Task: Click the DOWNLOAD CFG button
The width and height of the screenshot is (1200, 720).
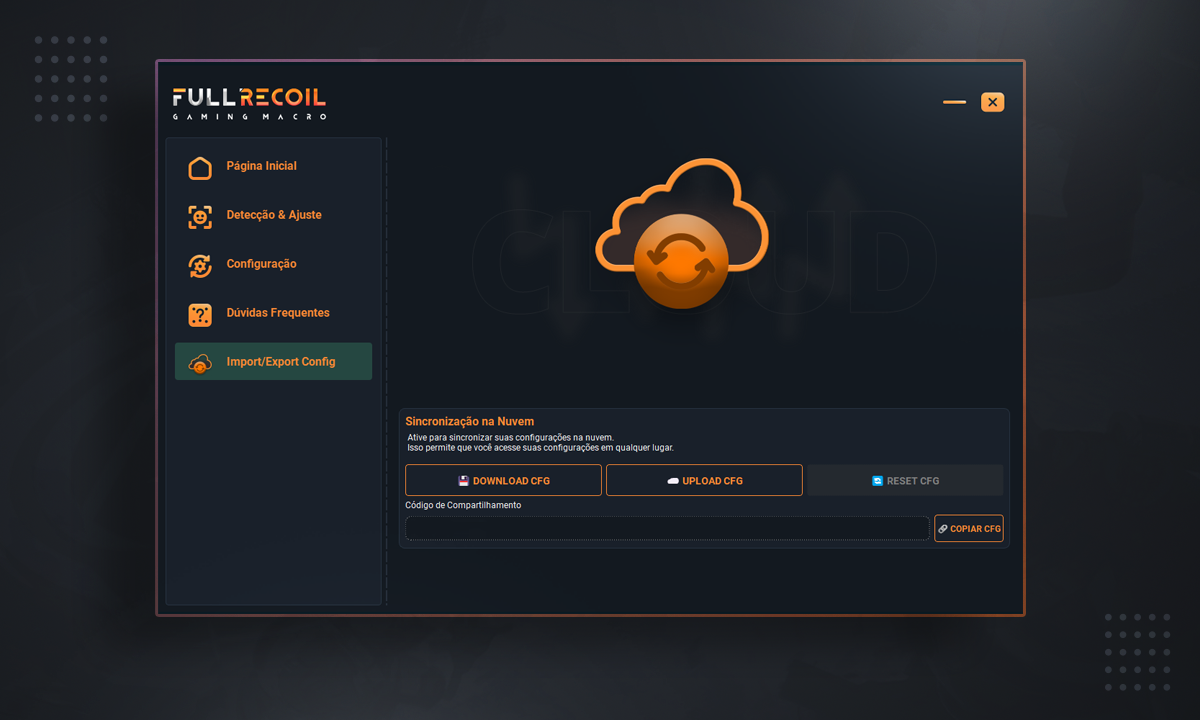Action: [503, 480]
